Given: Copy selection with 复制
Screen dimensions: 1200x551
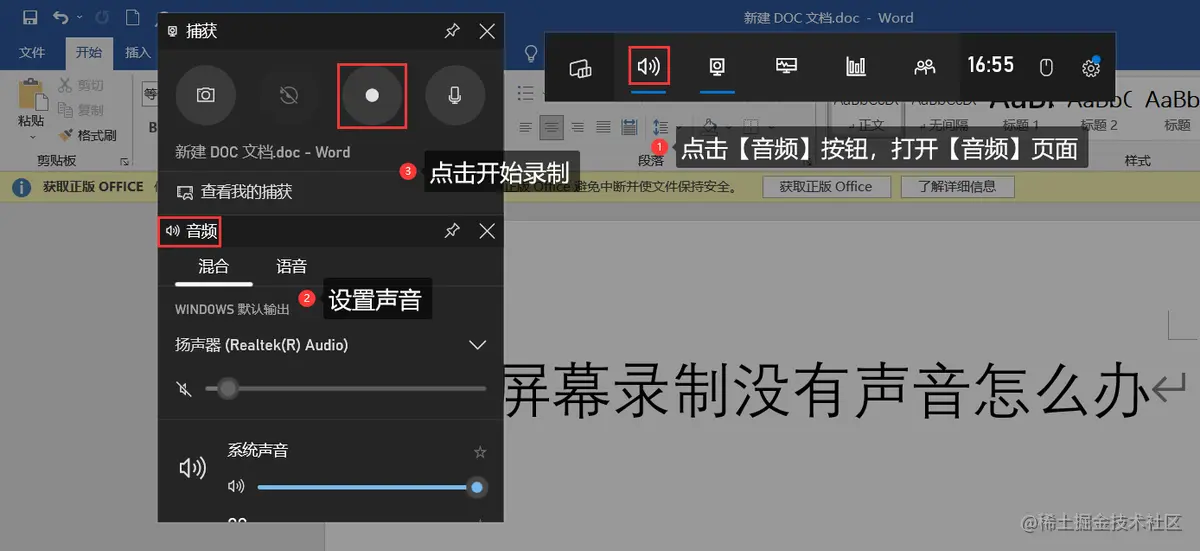Looking at the screenshot, I should (x=80, y=110).
